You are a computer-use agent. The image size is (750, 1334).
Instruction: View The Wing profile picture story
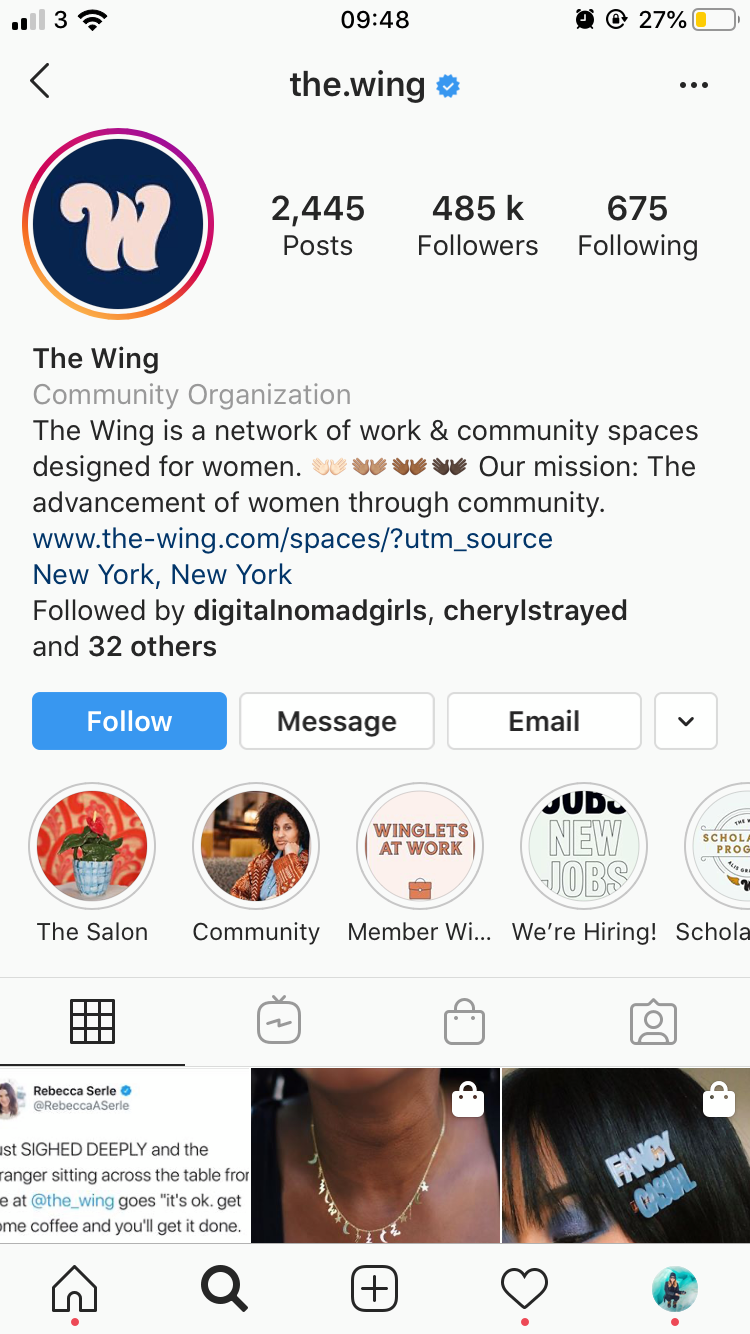click(x=118, y=223)
